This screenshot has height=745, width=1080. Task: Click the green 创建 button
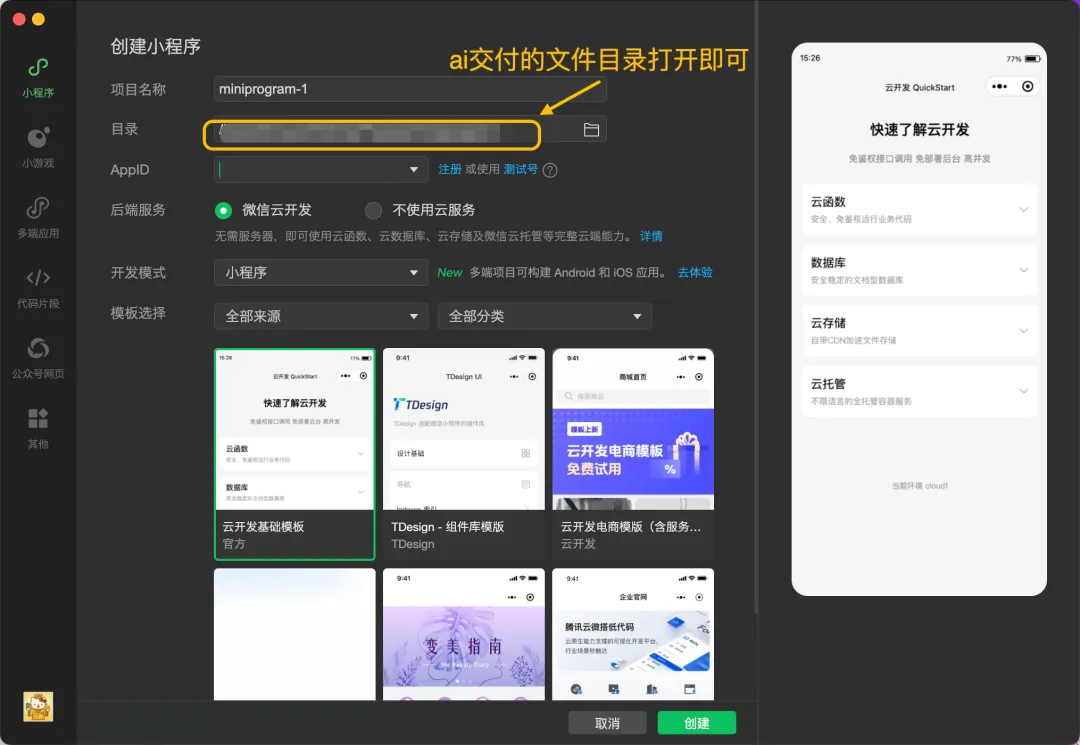[x=697, y=723]
